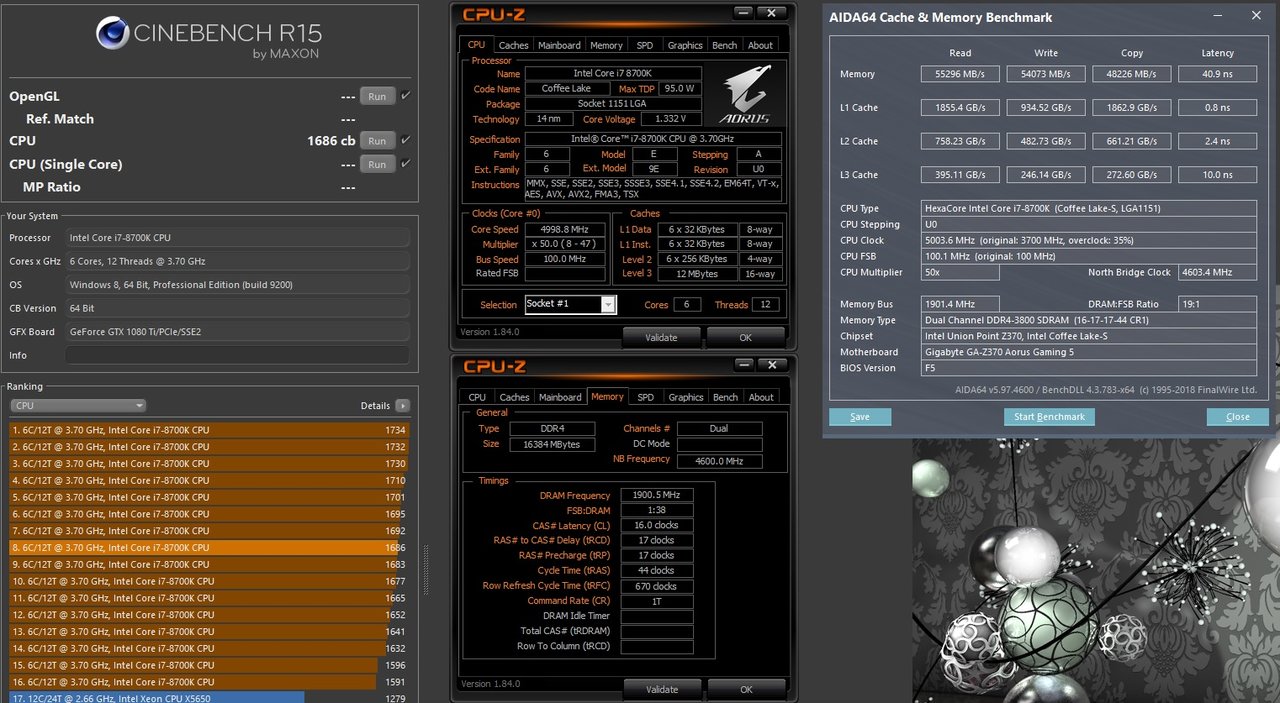The height and width of the screenshot is (703, 1280).
Task: Click the Info input field in Cinebench
Action: (237, 355)
